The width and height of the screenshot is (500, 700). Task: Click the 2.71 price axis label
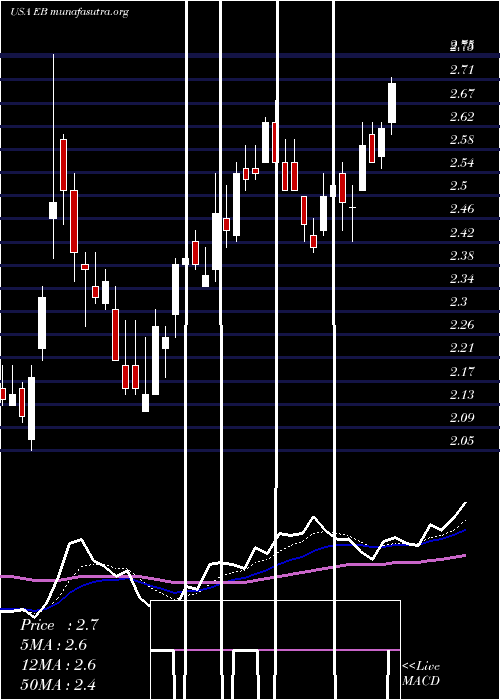point(462,70)
